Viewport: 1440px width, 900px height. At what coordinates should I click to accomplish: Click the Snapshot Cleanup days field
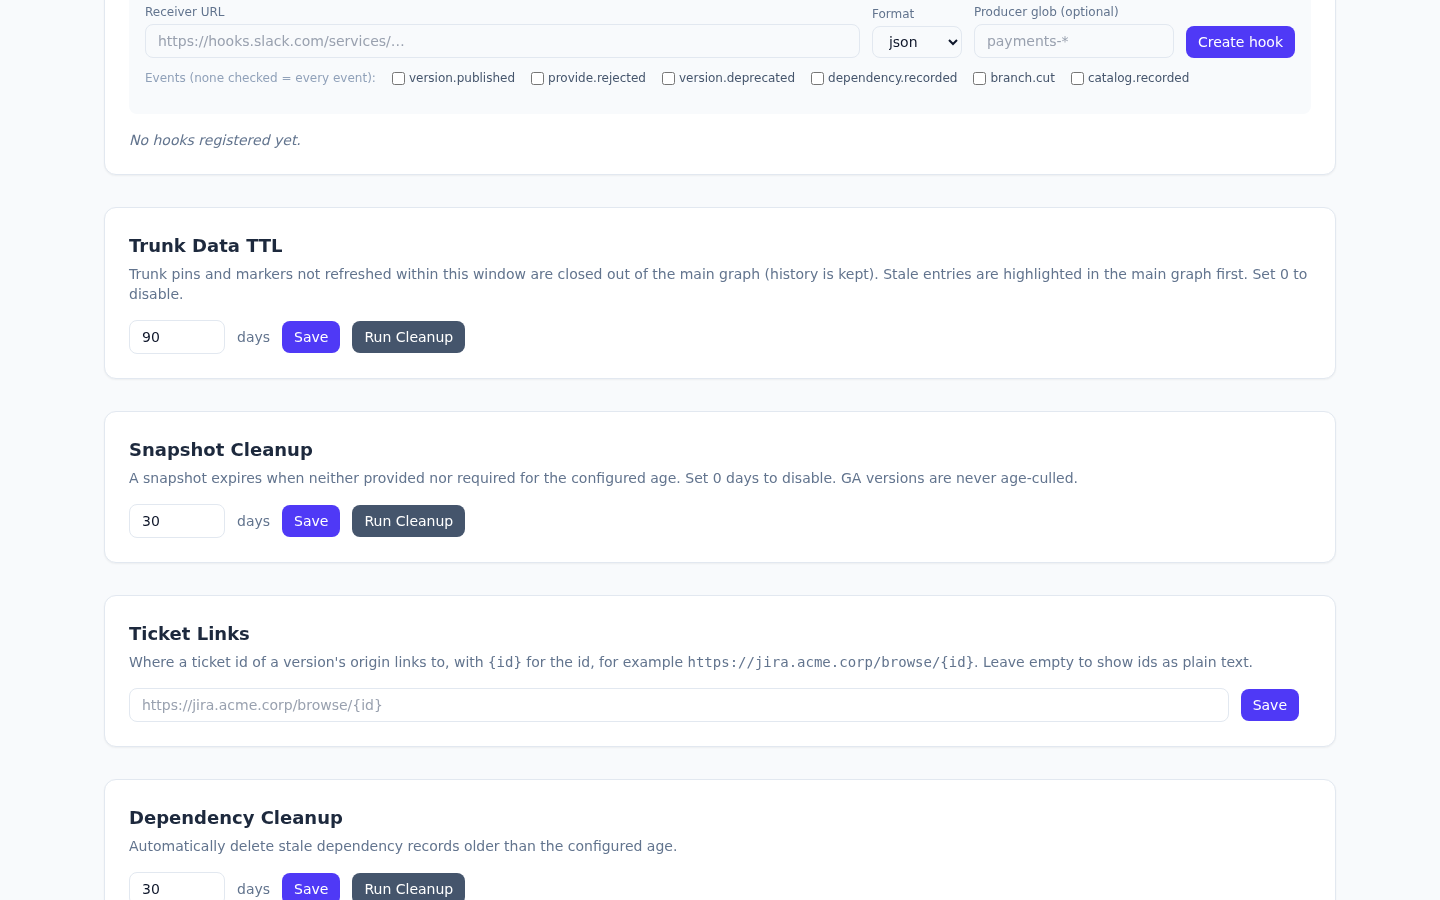[177, 521]
